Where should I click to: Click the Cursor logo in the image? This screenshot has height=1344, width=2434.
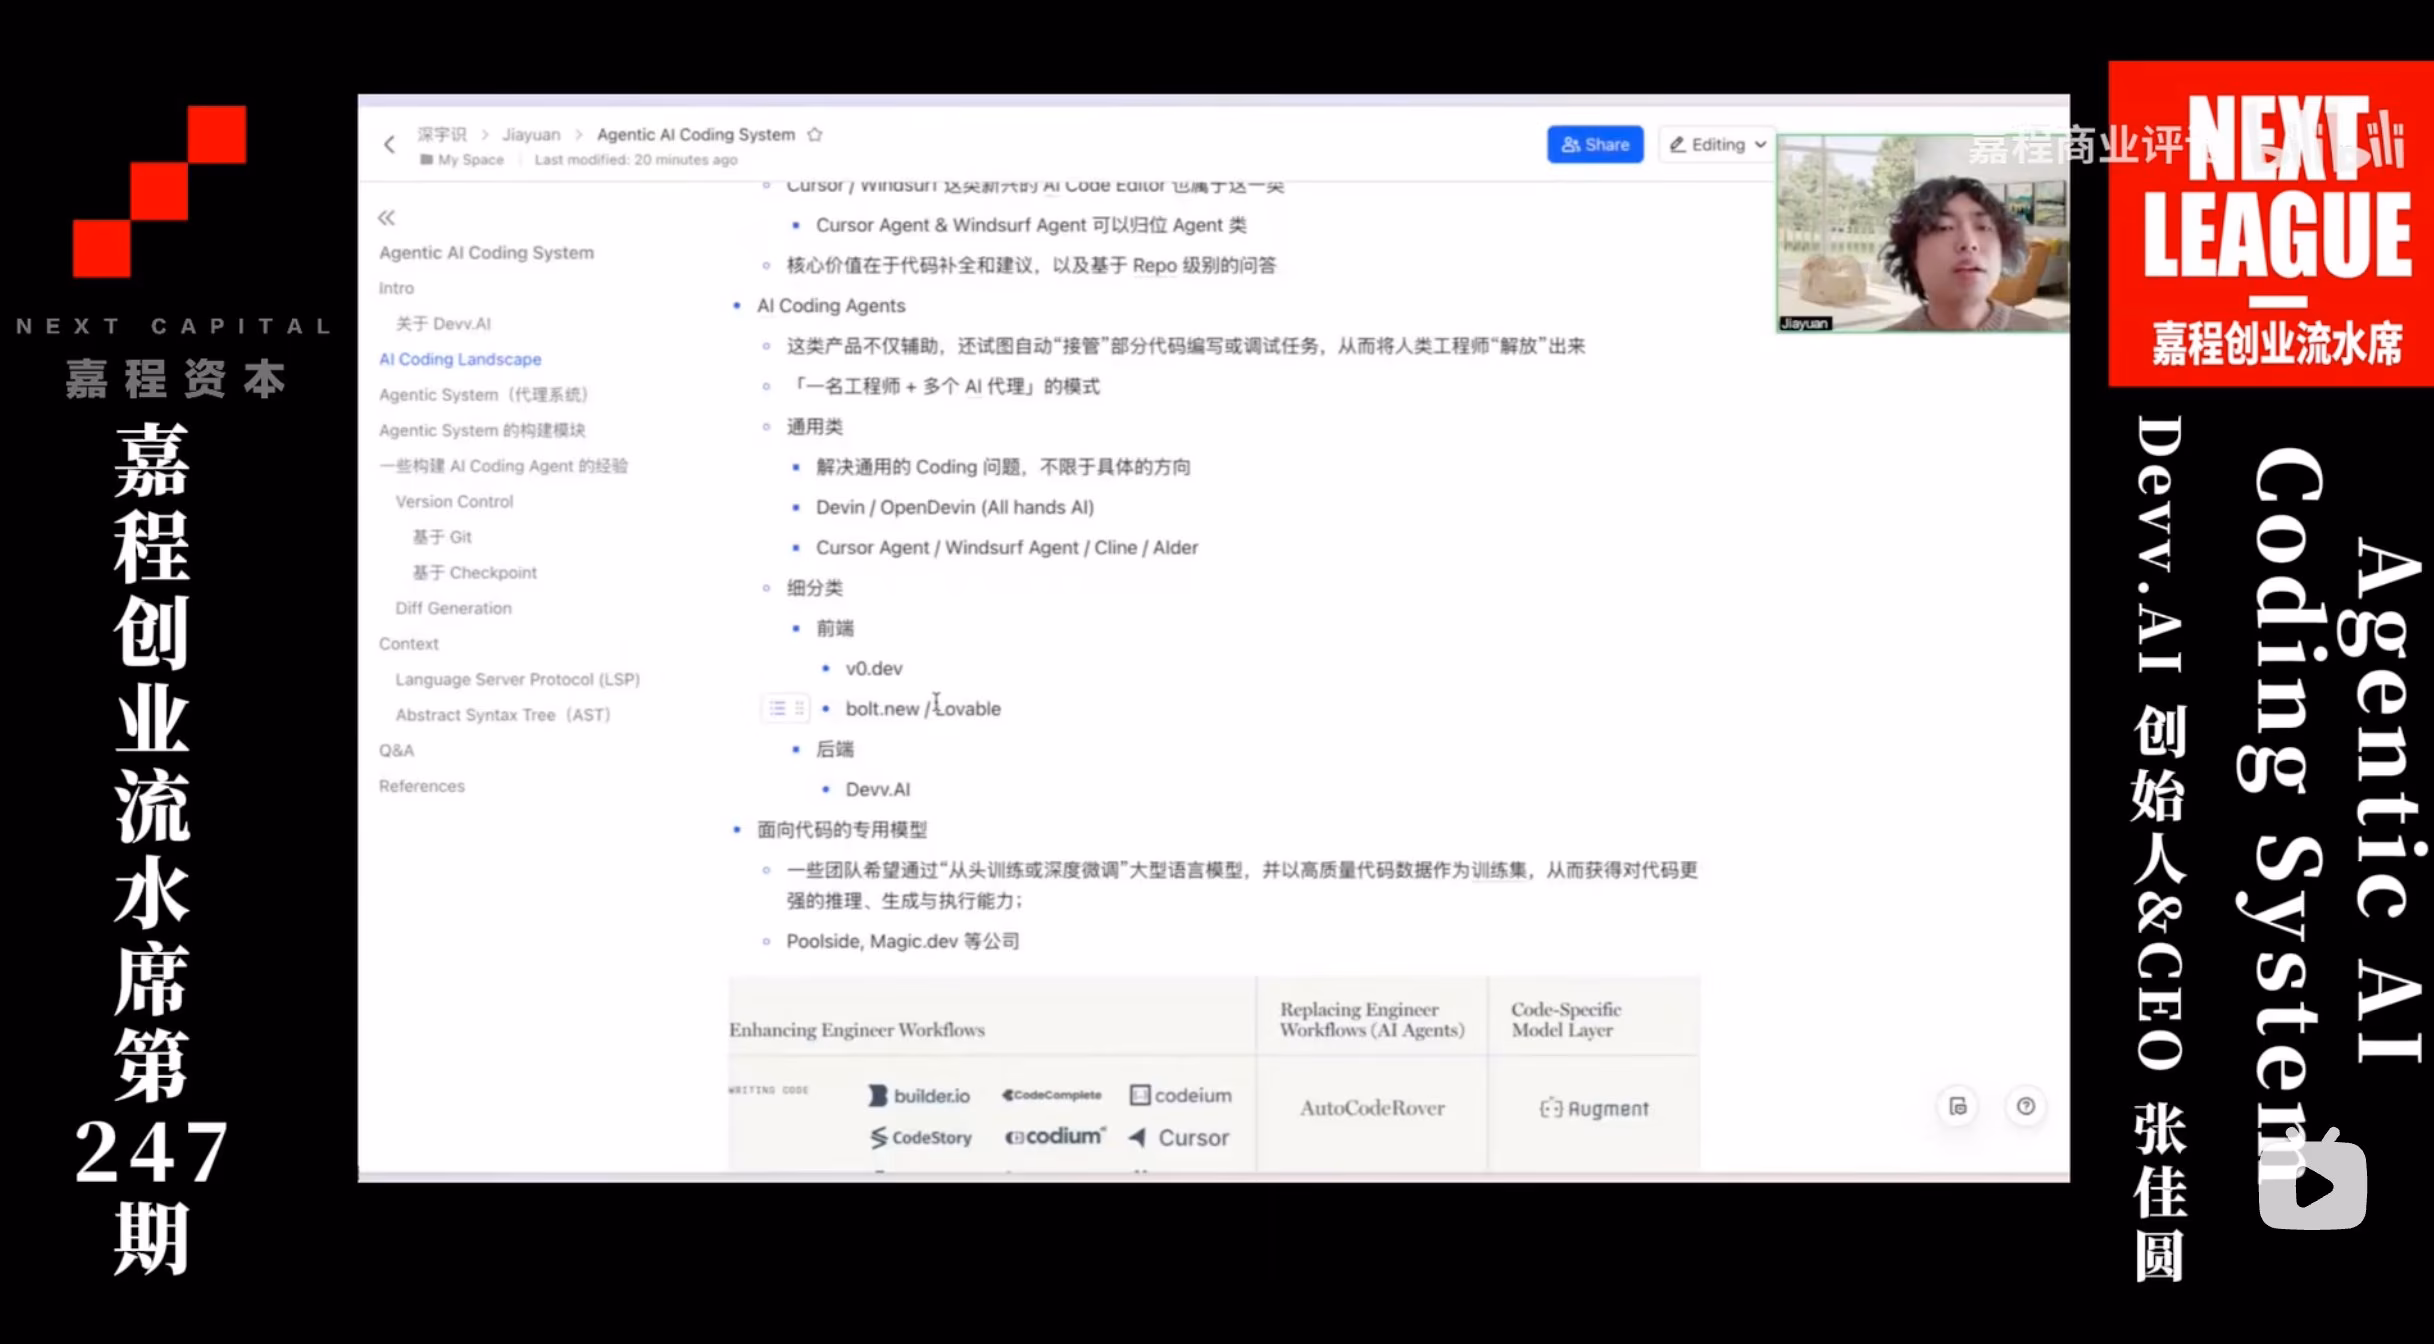pyautogui.click(x=1179, y=1138)
